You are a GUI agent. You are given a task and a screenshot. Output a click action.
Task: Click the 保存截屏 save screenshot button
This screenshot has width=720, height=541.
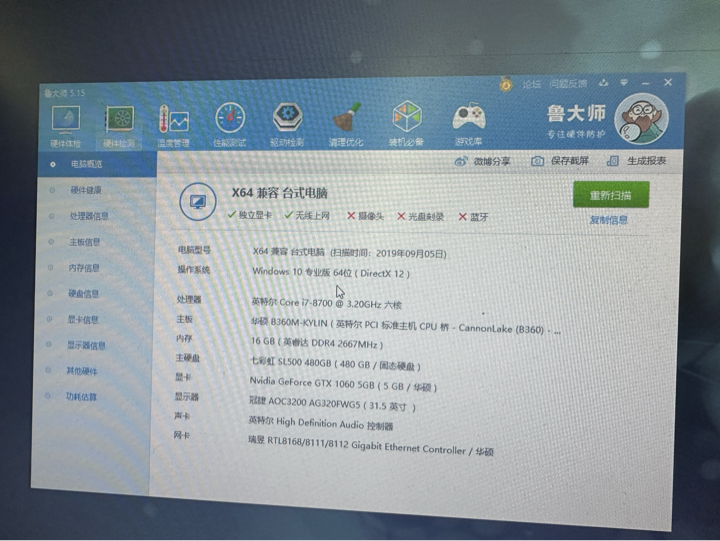[x=560, y=161]
